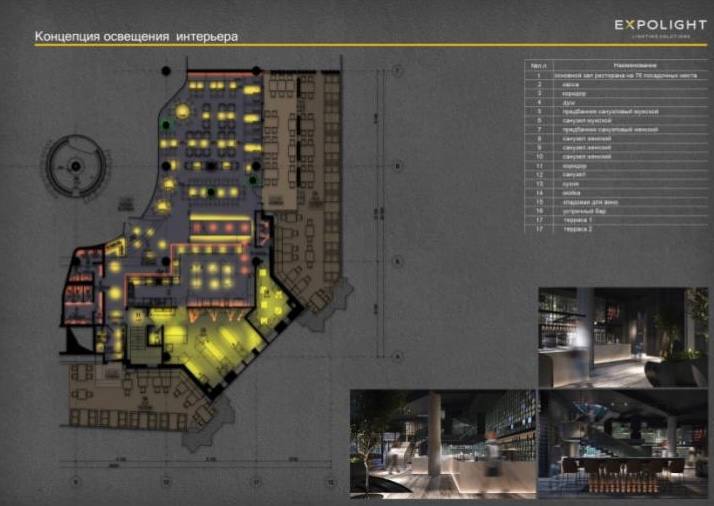Click the brightly lit yellow room in the floor plan
This screenshot has width=714, height=506.
(x=215, y=340)
